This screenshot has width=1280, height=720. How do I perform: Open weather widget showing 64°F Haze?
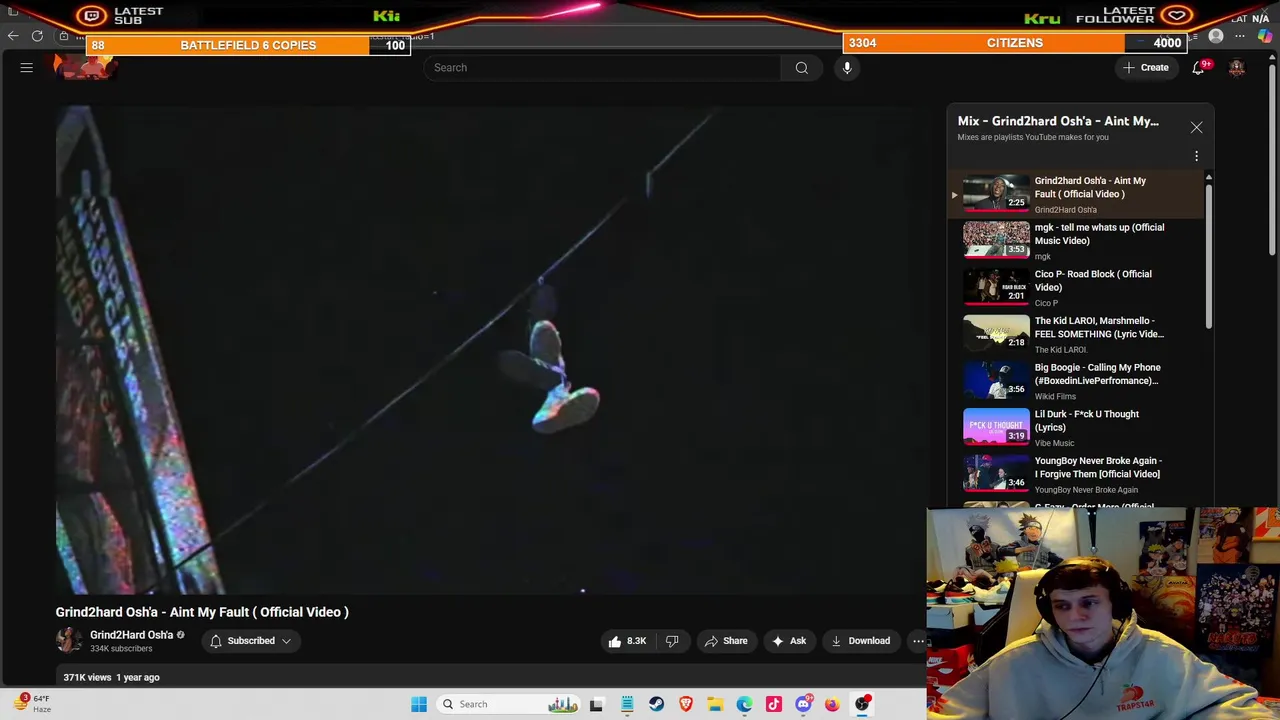30,703
